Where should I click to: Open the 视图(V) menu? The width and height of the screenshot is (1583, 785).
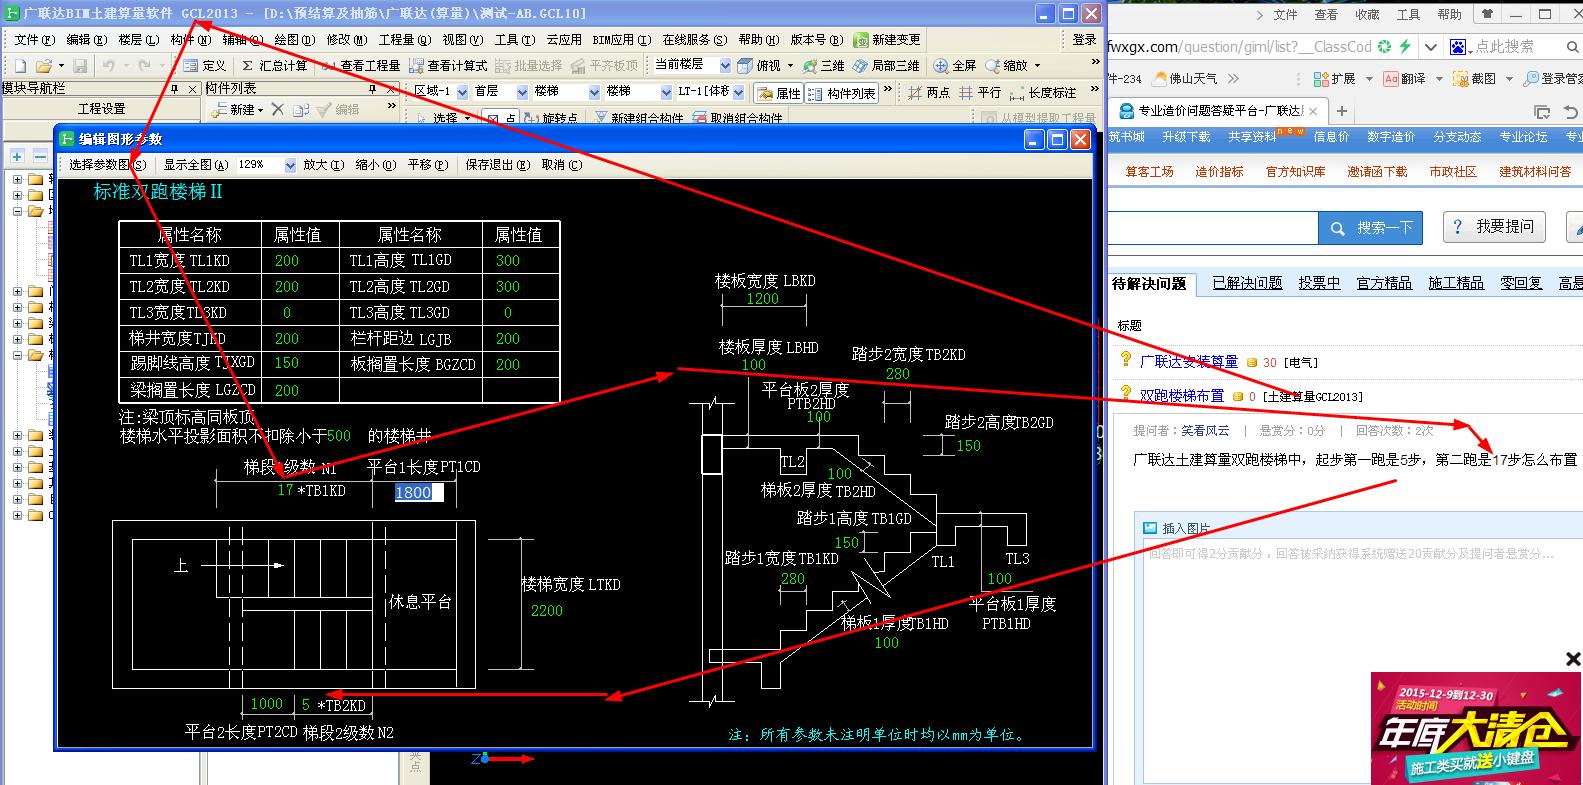click(x=462, y=40)
